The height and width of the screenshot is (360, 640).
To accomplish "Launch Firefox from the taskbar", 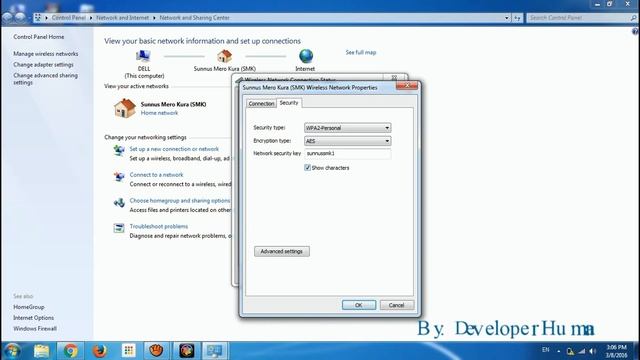I will tap(99, 351).
